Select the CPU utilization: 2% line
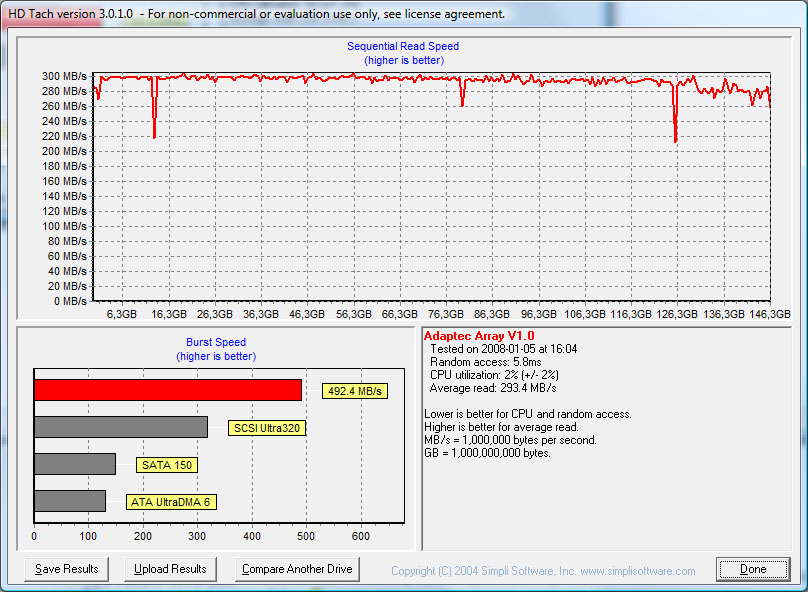Viewport: 808px width, 592px height. pyautogui.click(x=494, y=375)
